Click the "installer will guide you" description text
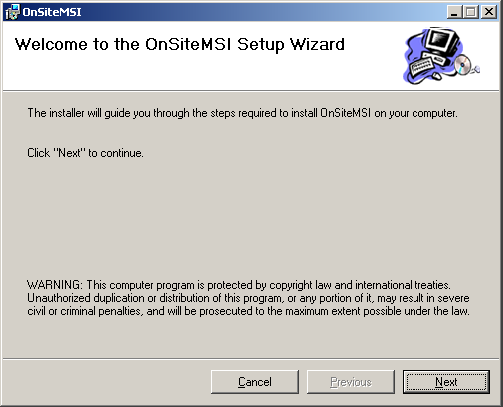This screenshot has width=503, height=407. pos(242,113)
